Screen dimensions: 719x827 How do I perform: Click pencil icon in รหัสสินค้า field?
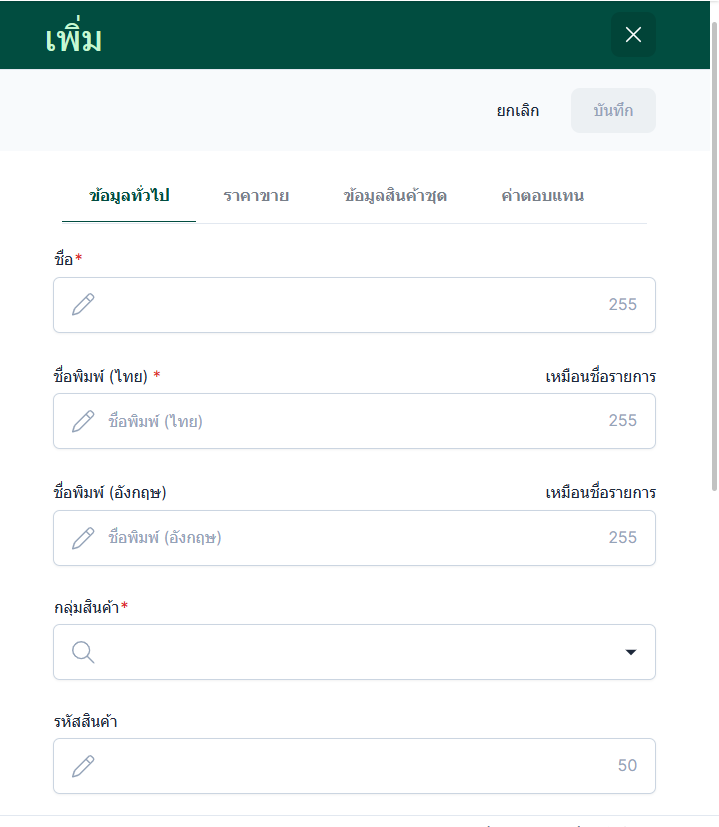pyautogui.click(x=83, y=766)
